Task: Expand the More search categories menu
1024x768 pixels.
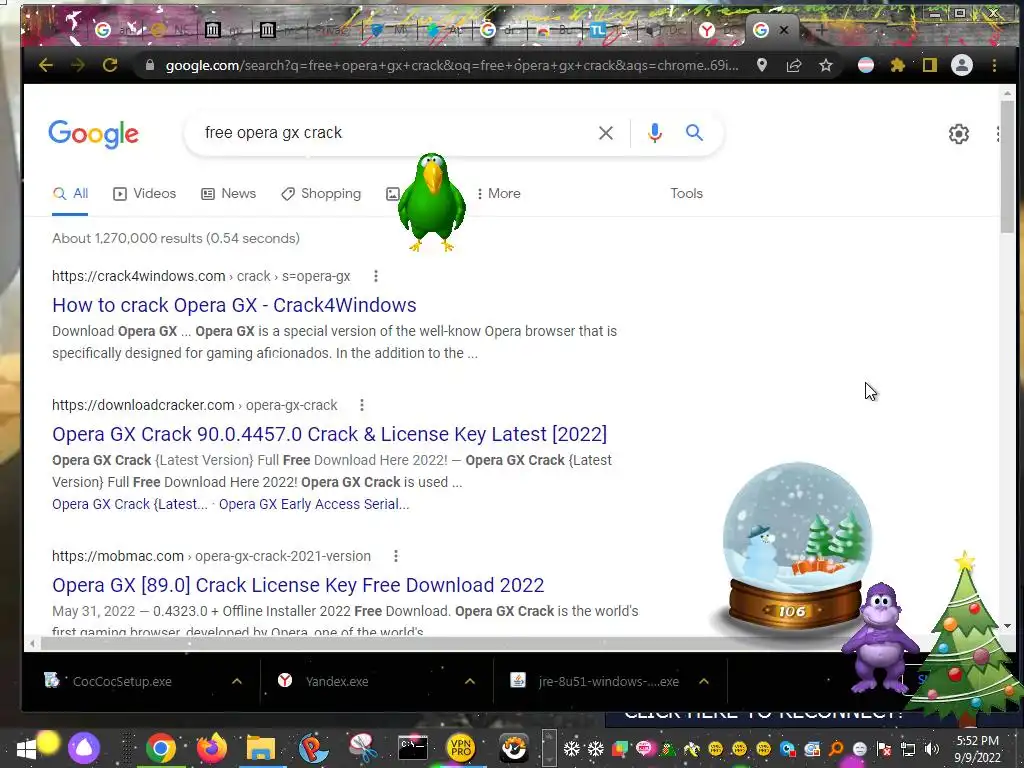Action: point(498,194)
